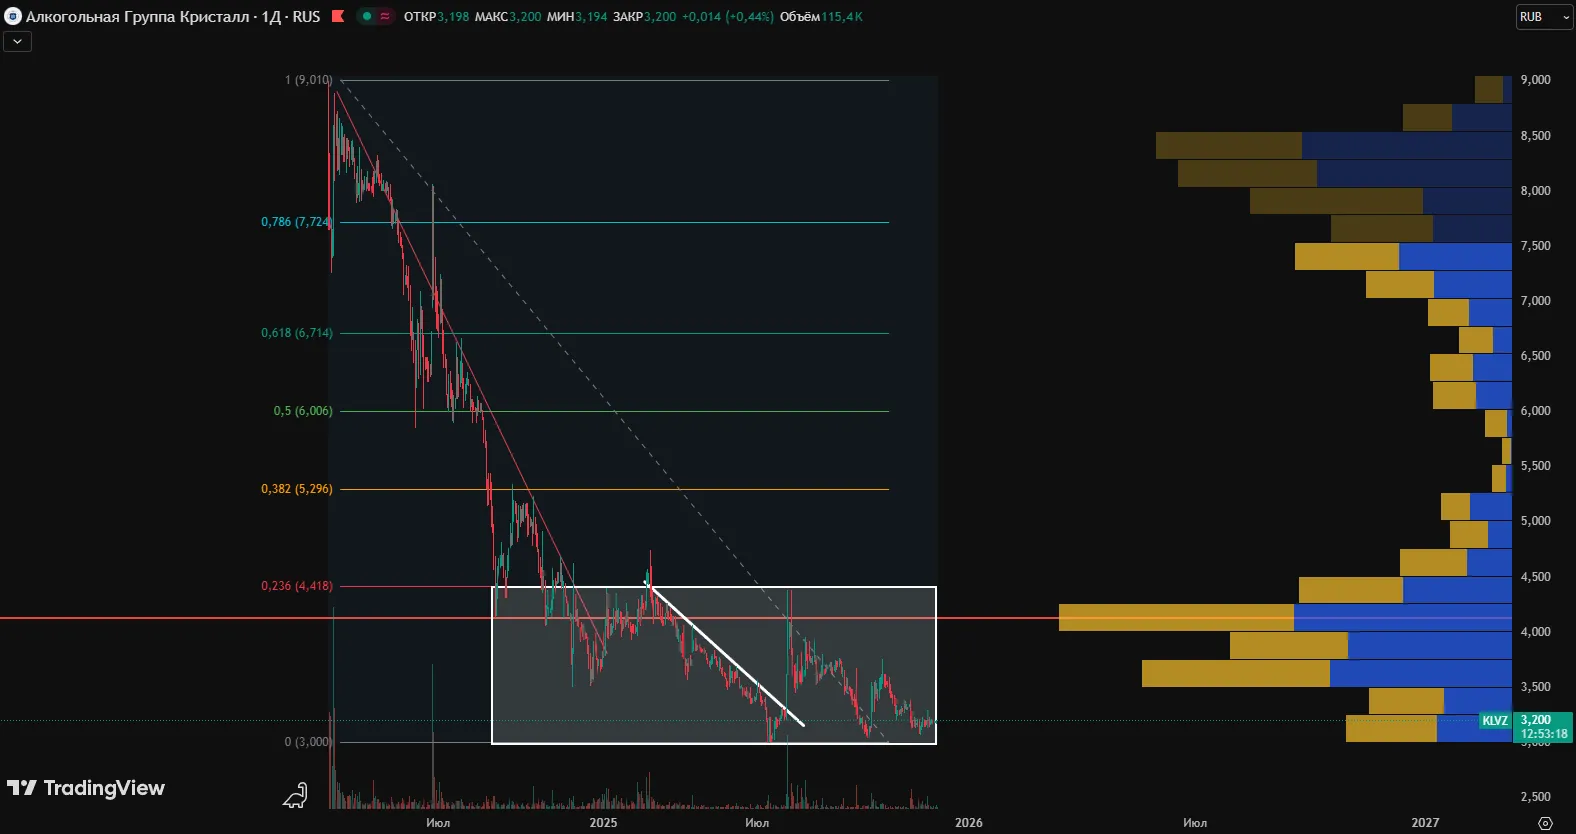This screenshot has width=1576, height=834.
Task: Click the longest yellow volume profile bar
Action: click(x=1175, y=618)
